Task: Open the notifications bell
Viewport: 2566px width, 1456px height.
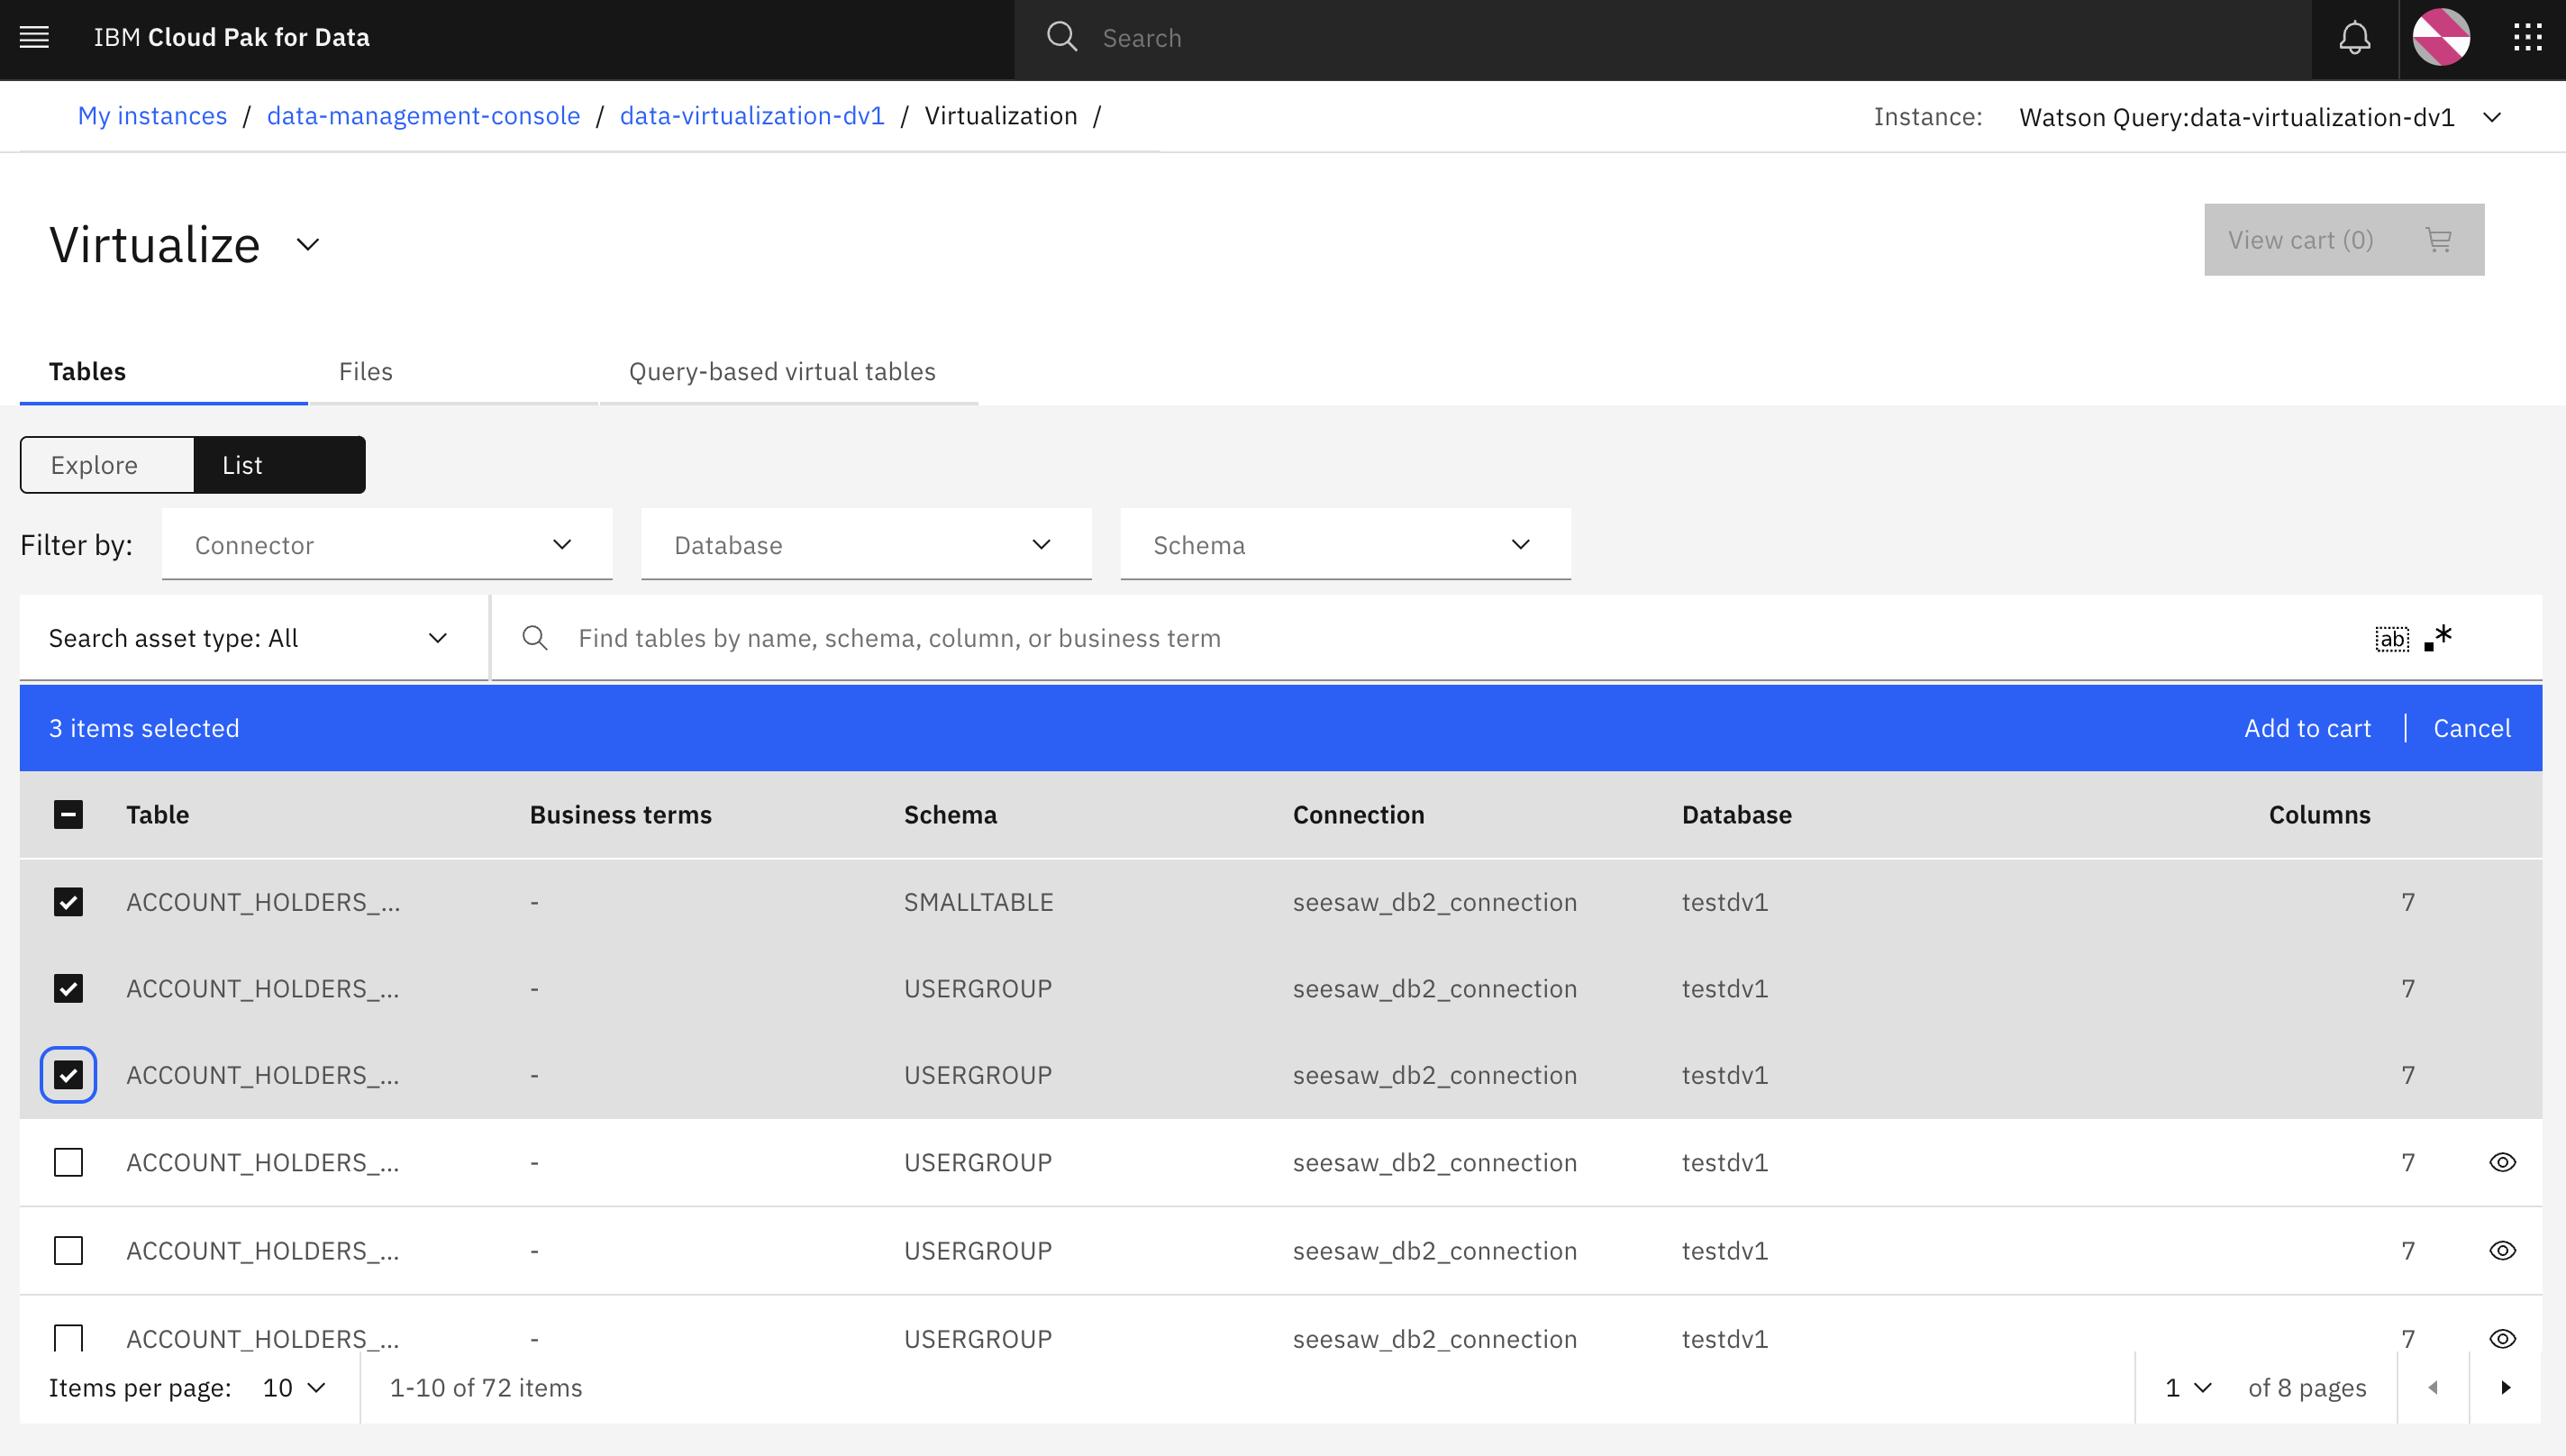Action: coord(2354,38)
